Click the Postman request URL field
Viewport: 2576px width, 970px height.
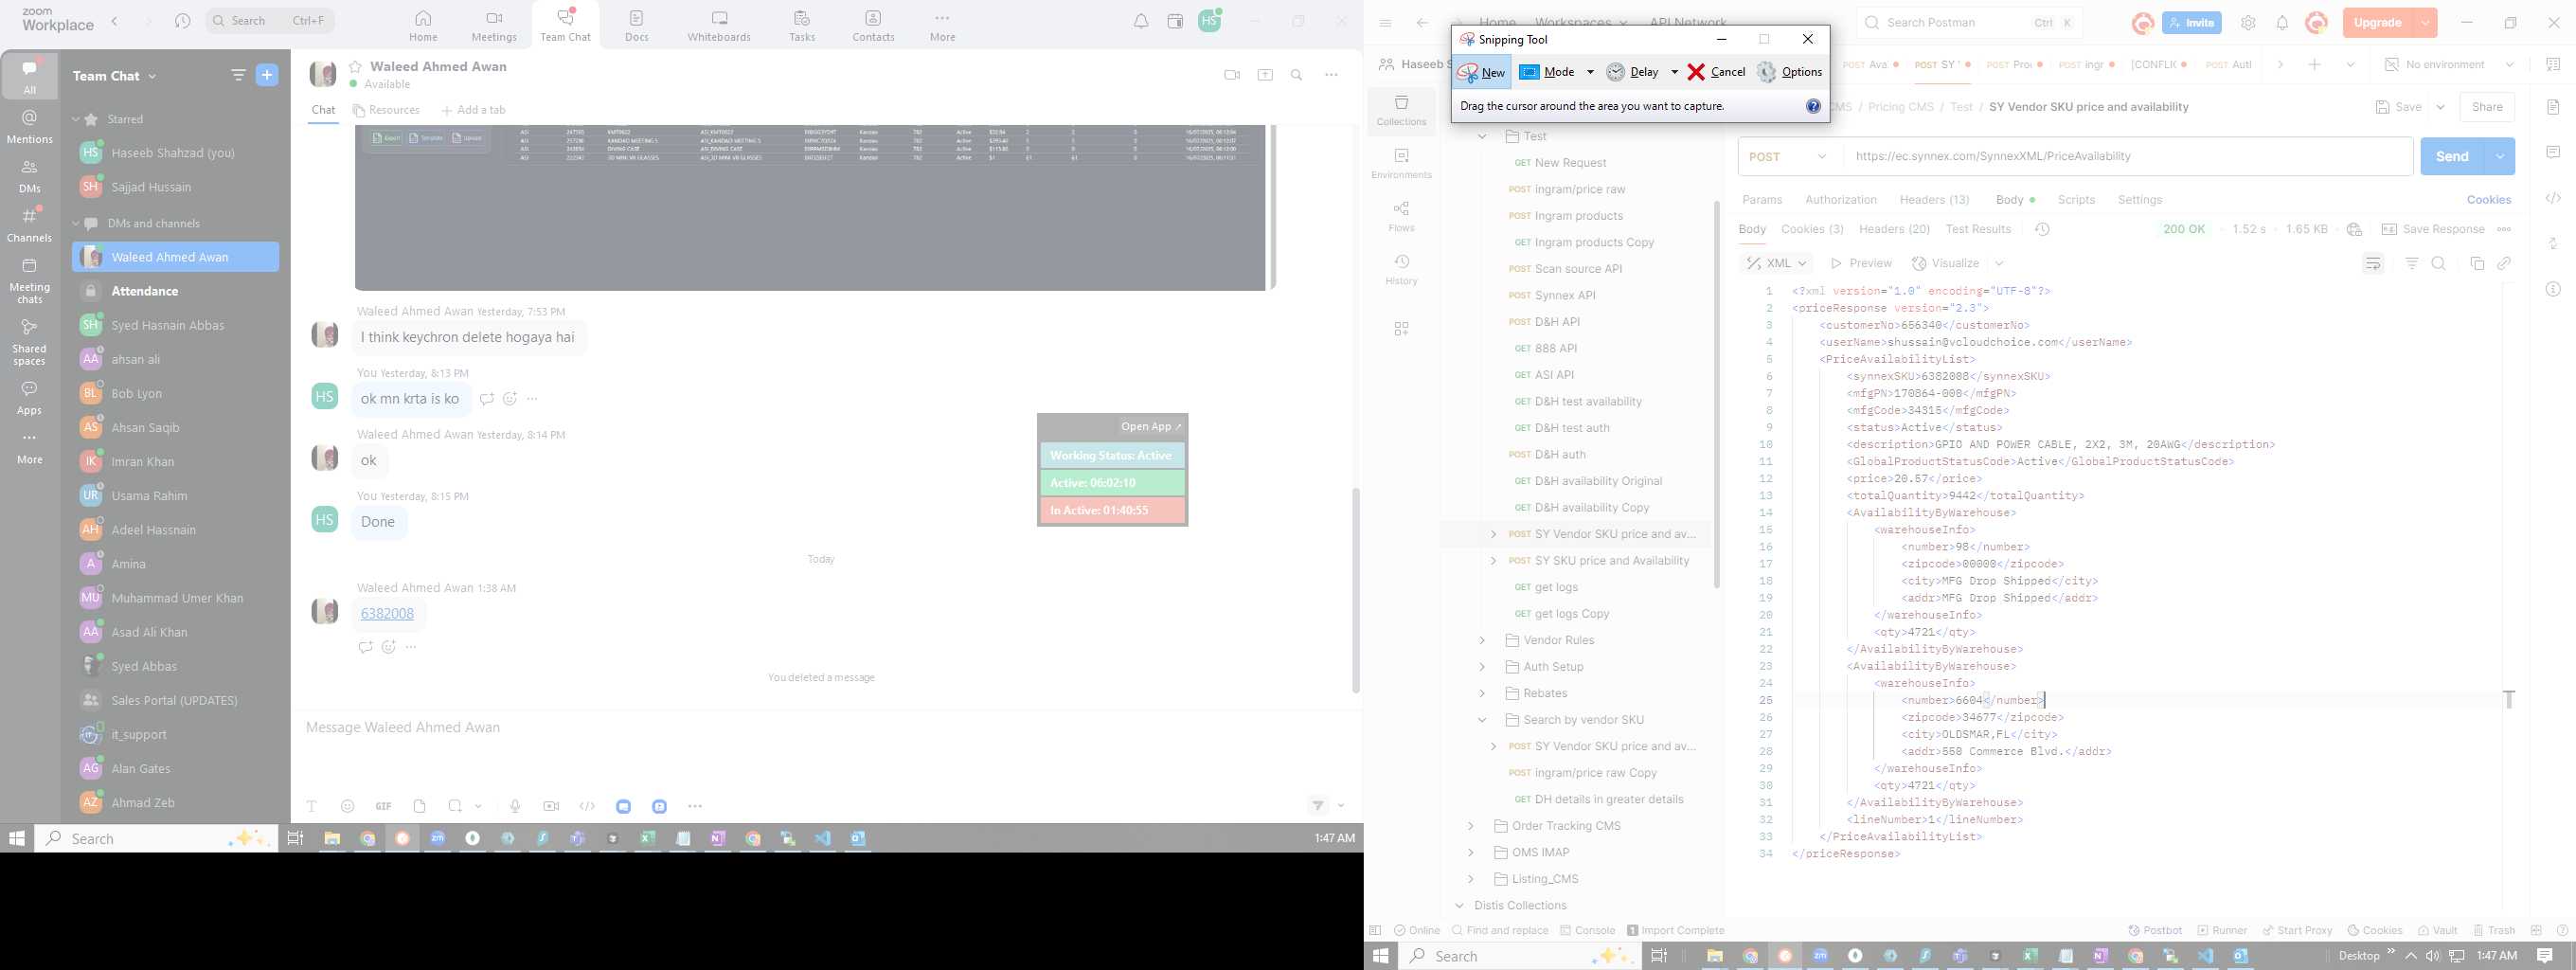2127,156
